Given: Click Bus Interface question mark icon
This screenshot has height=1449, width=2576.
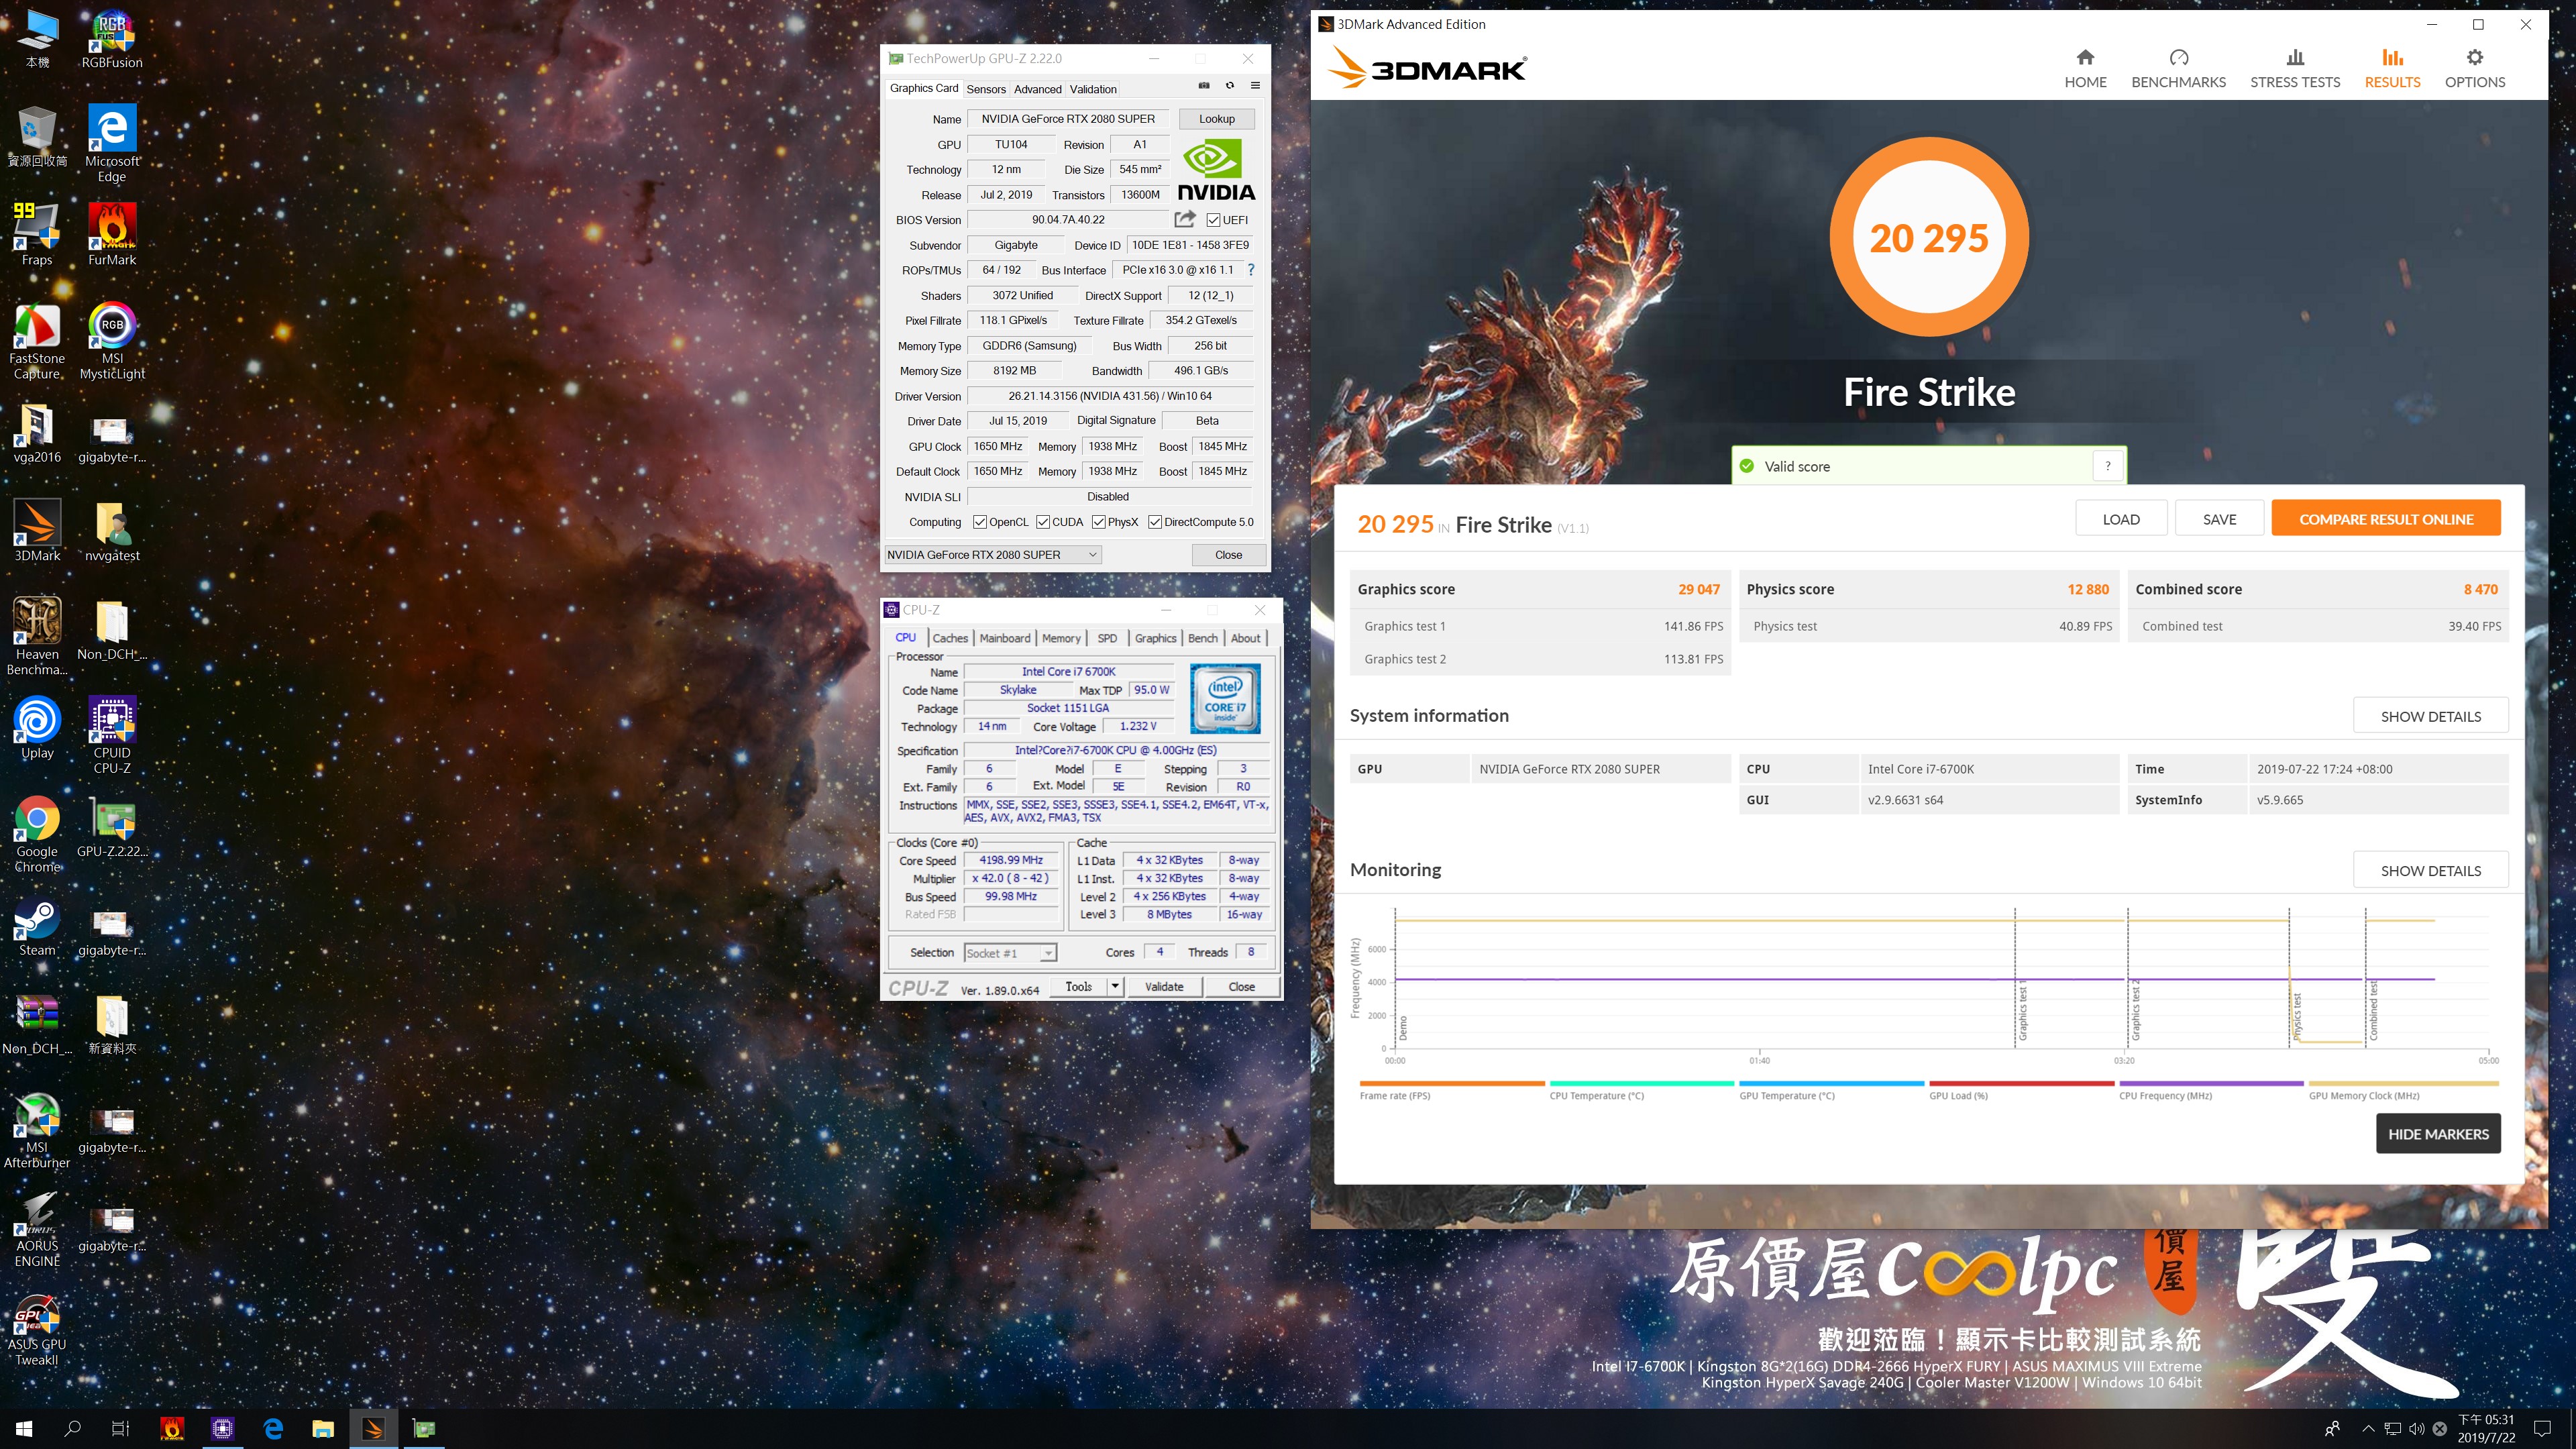Looking at the screenshot, I should pyautogui.click(x=1250, y=270).
